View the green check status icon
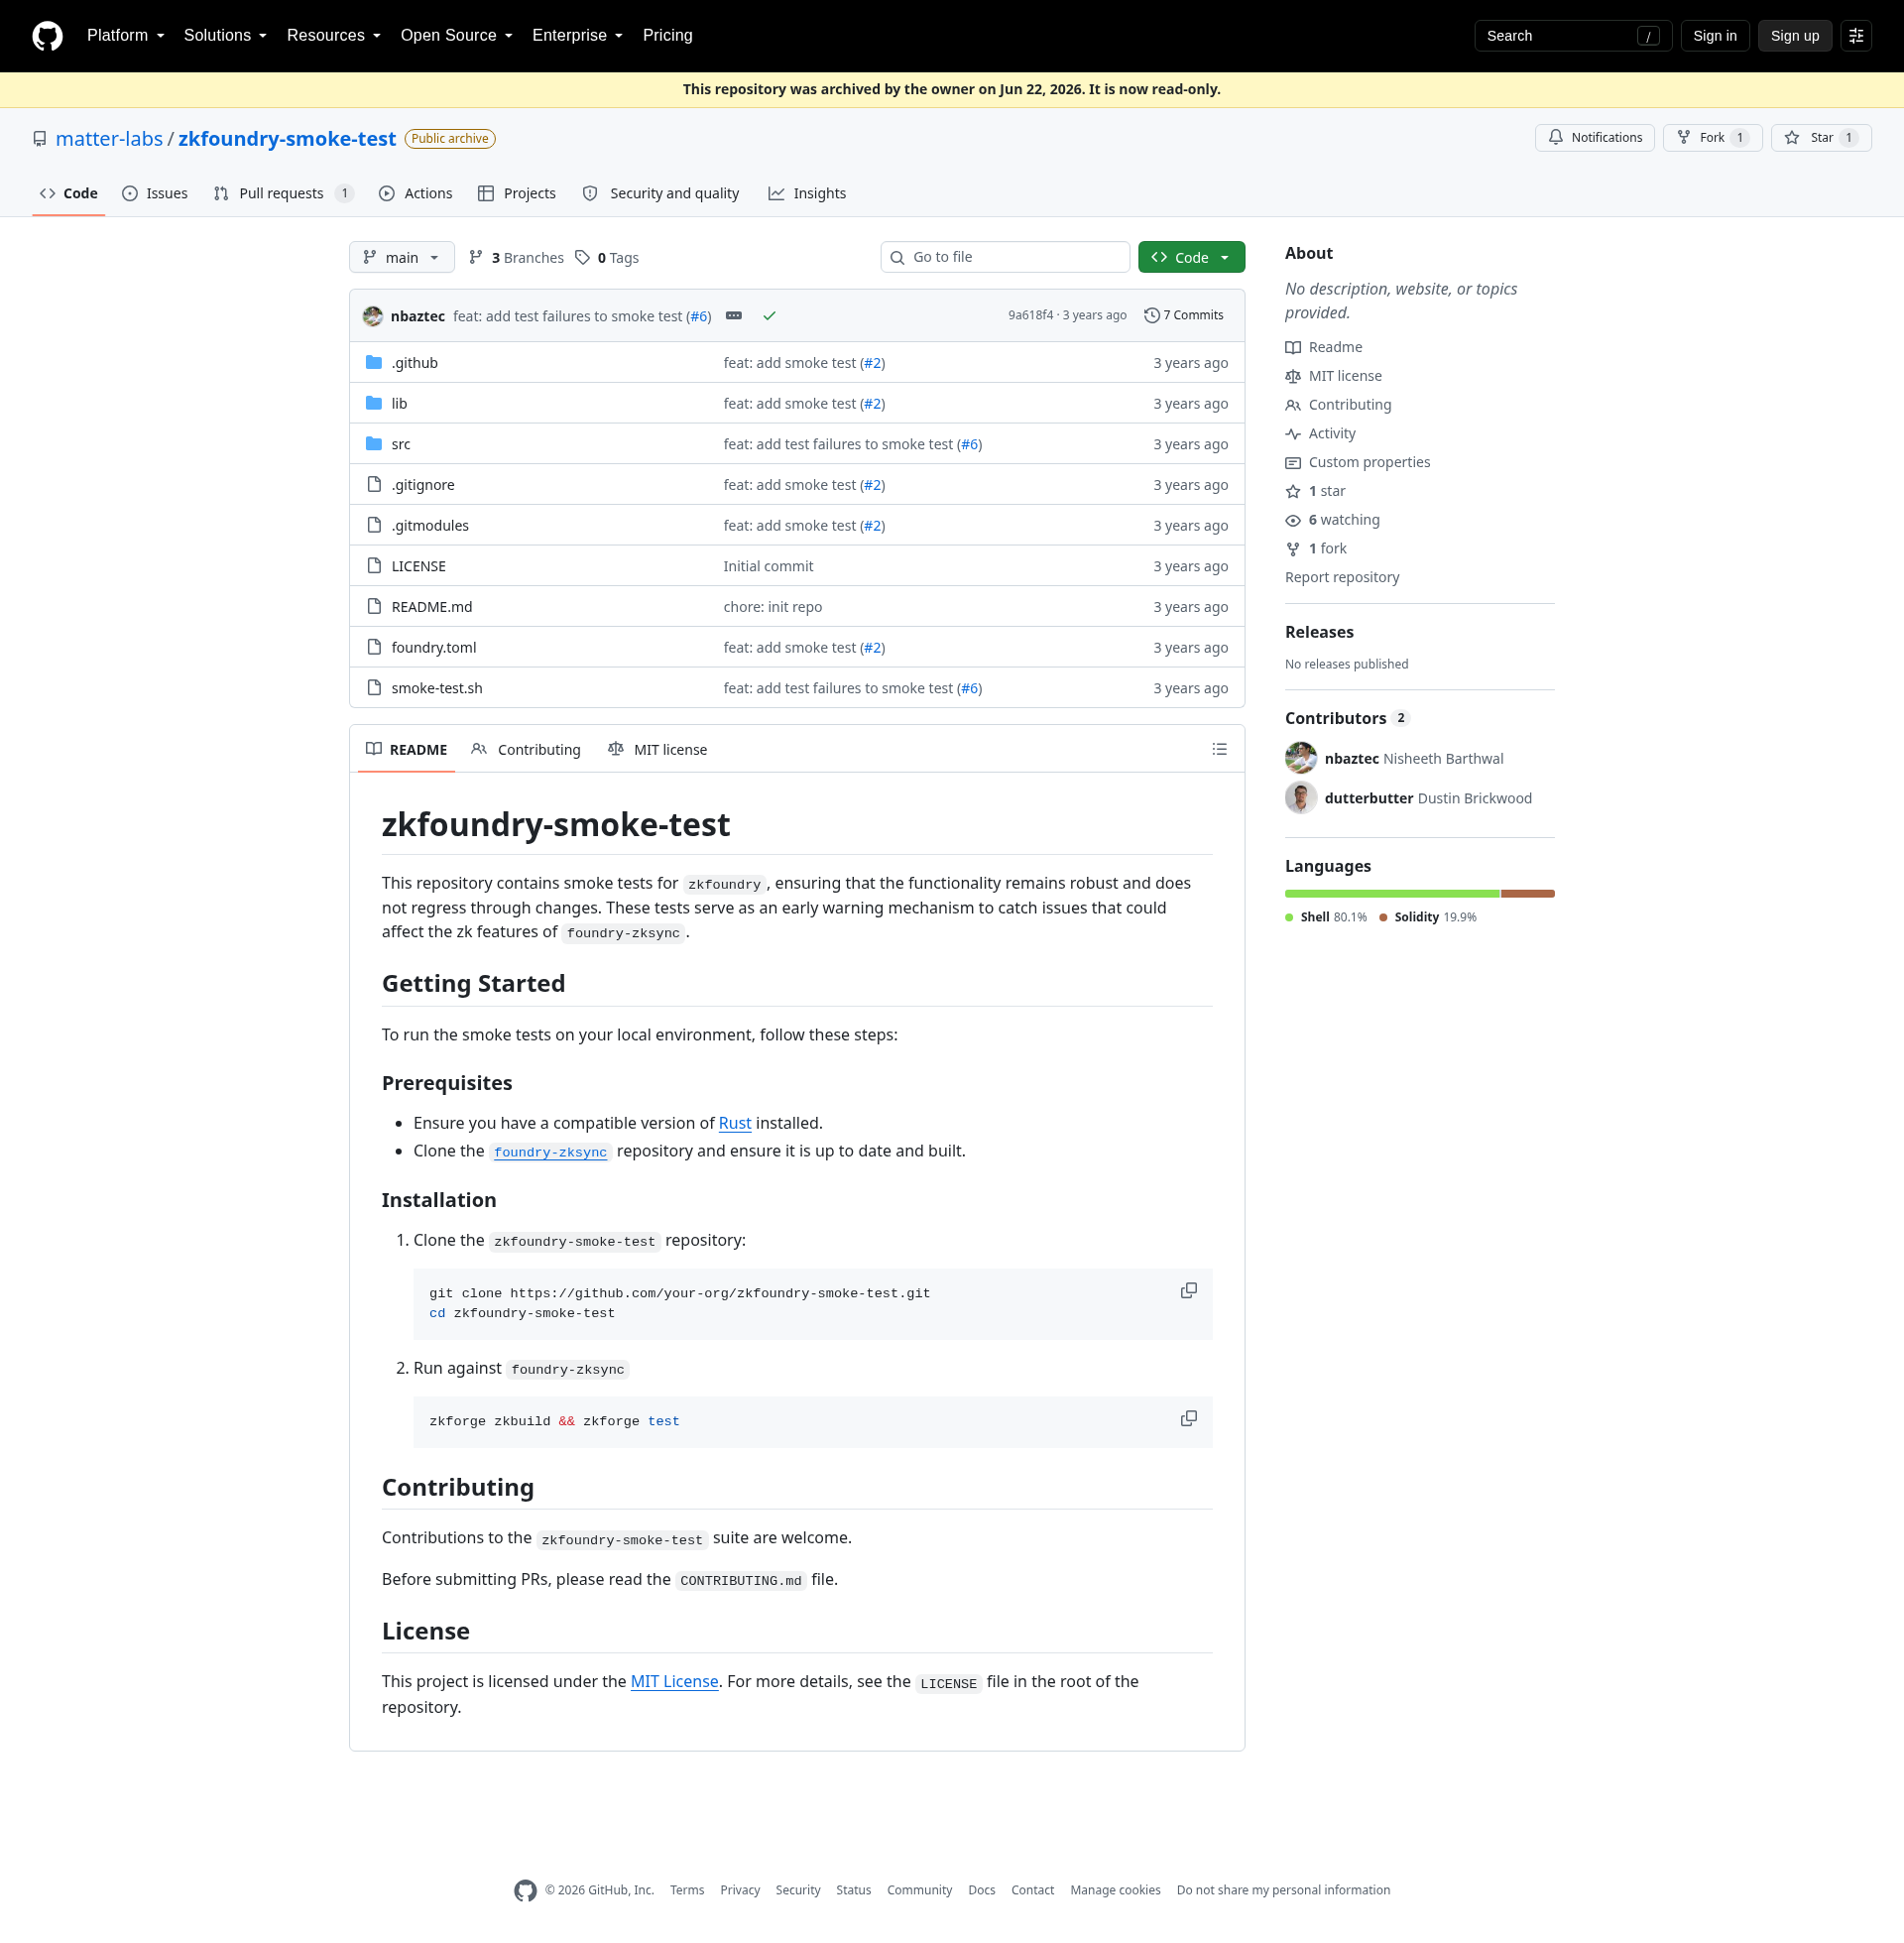The height and width of the screenshot is (1943, 1904). 769,316
